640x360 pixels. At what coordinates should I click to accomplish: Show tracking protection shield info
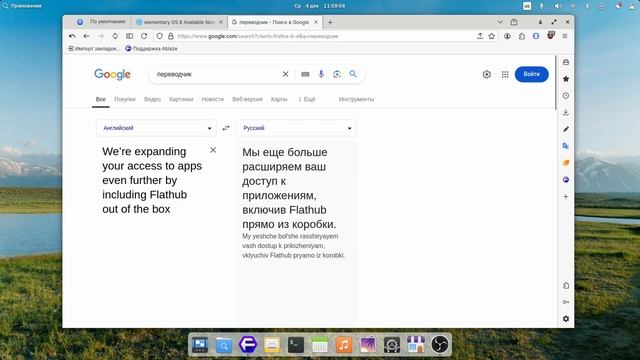click(x=160, y=36)
